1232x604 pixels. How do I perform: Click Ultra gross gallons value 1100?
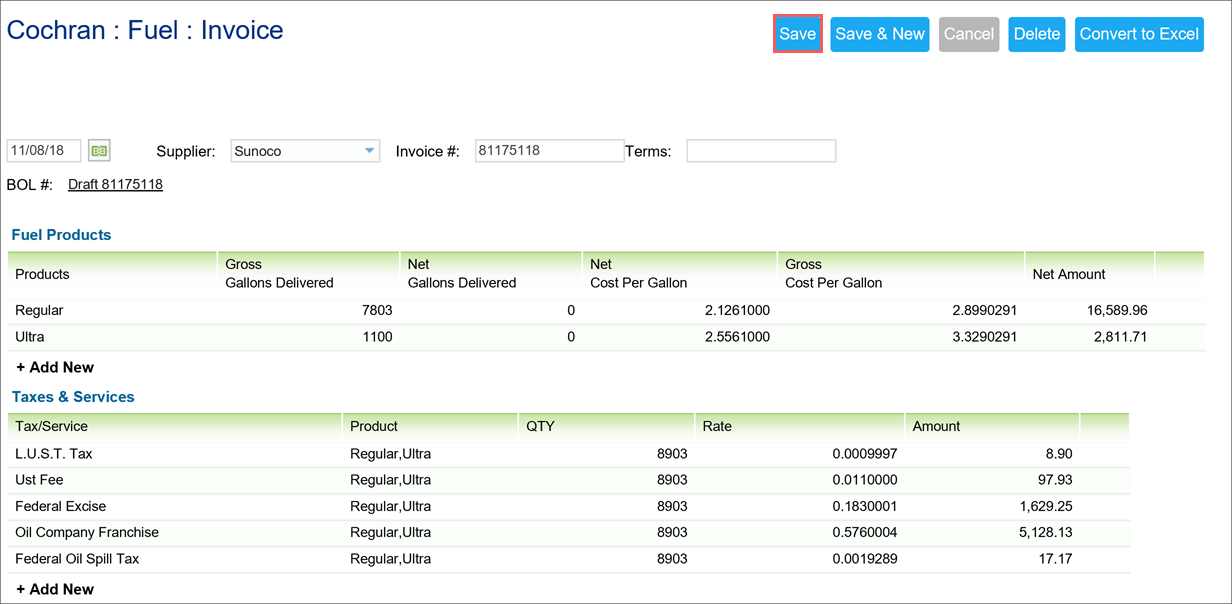pyautogui.click(x=377, y=337)
